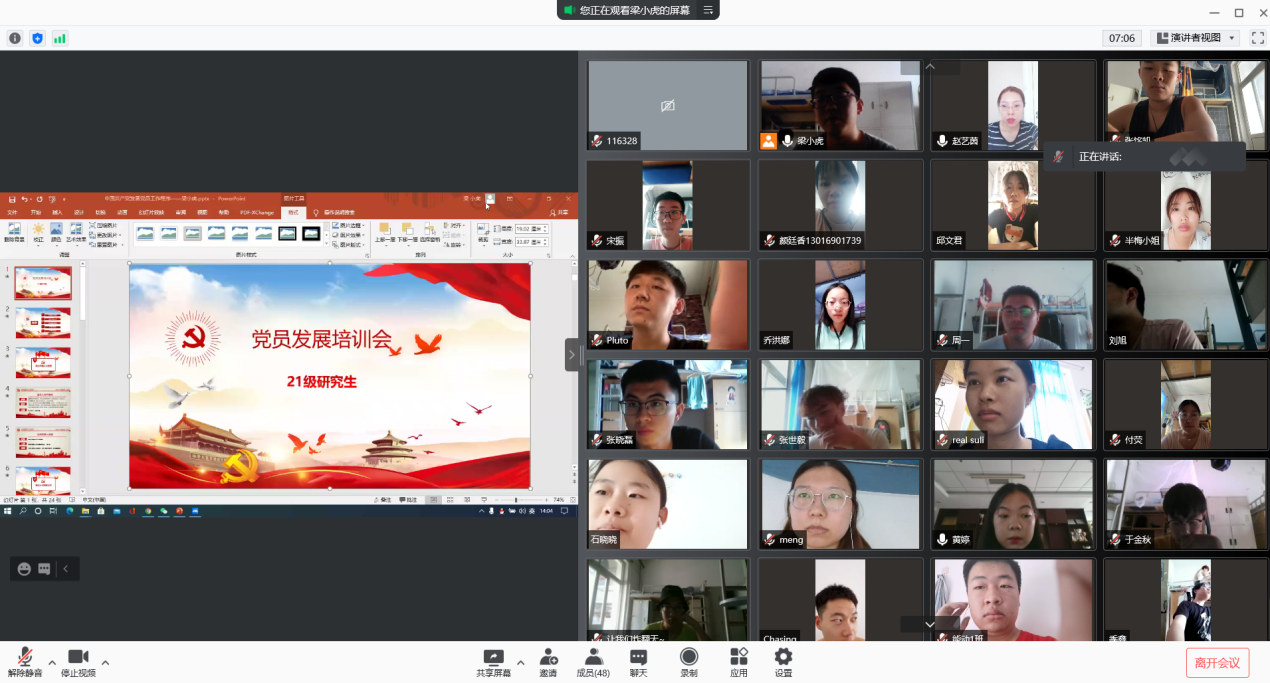Open the Members (成员) list

tap(594, 661)
